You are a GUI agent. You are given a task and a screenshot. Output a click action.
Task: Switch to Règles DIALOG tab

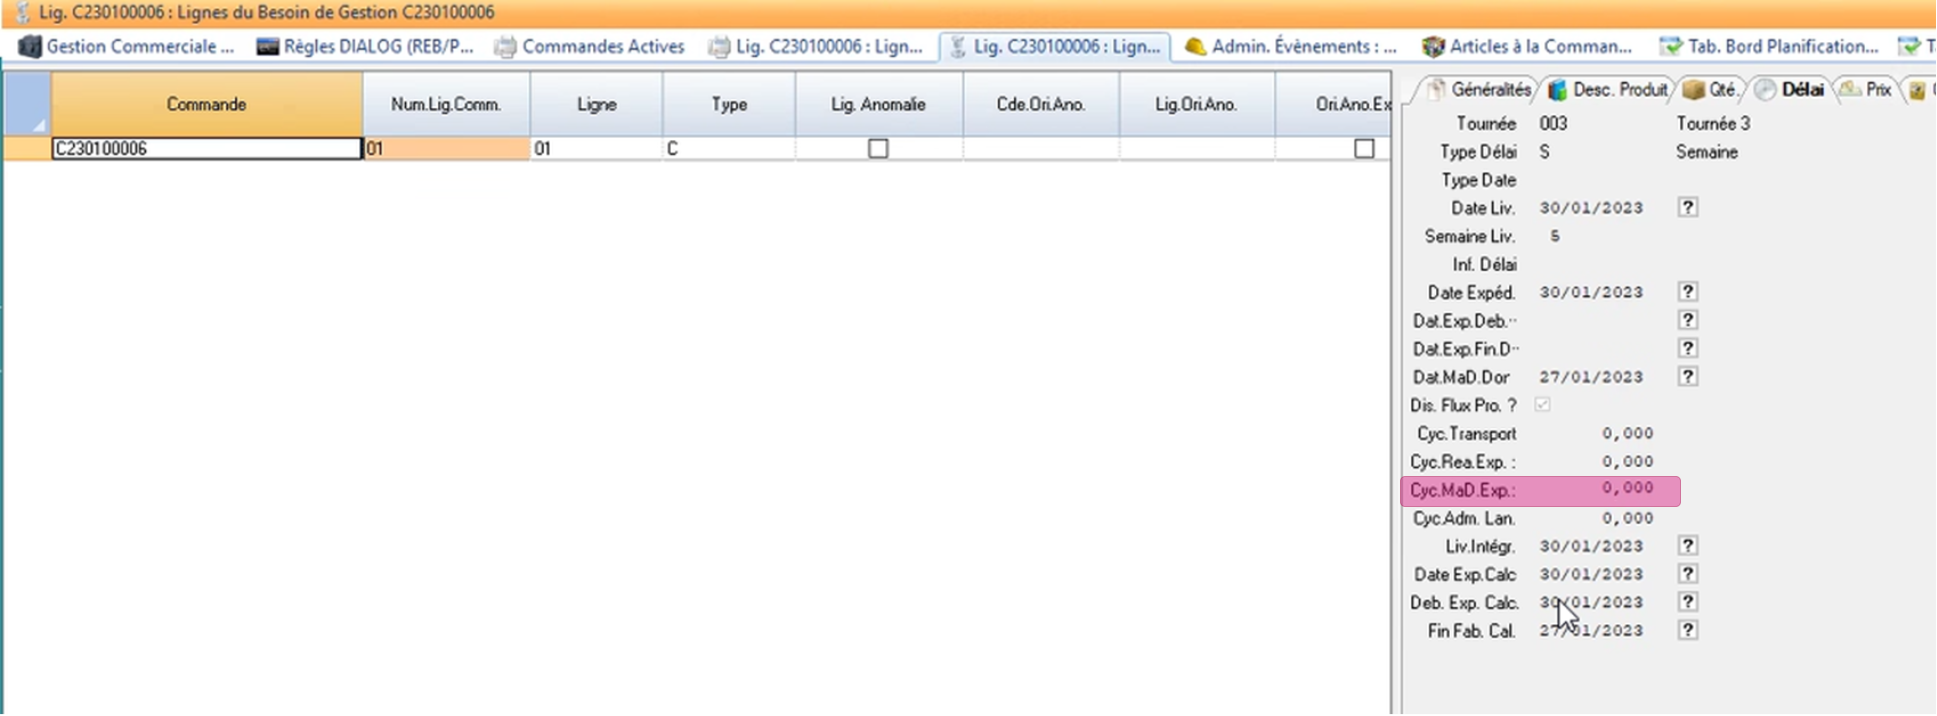365,46
